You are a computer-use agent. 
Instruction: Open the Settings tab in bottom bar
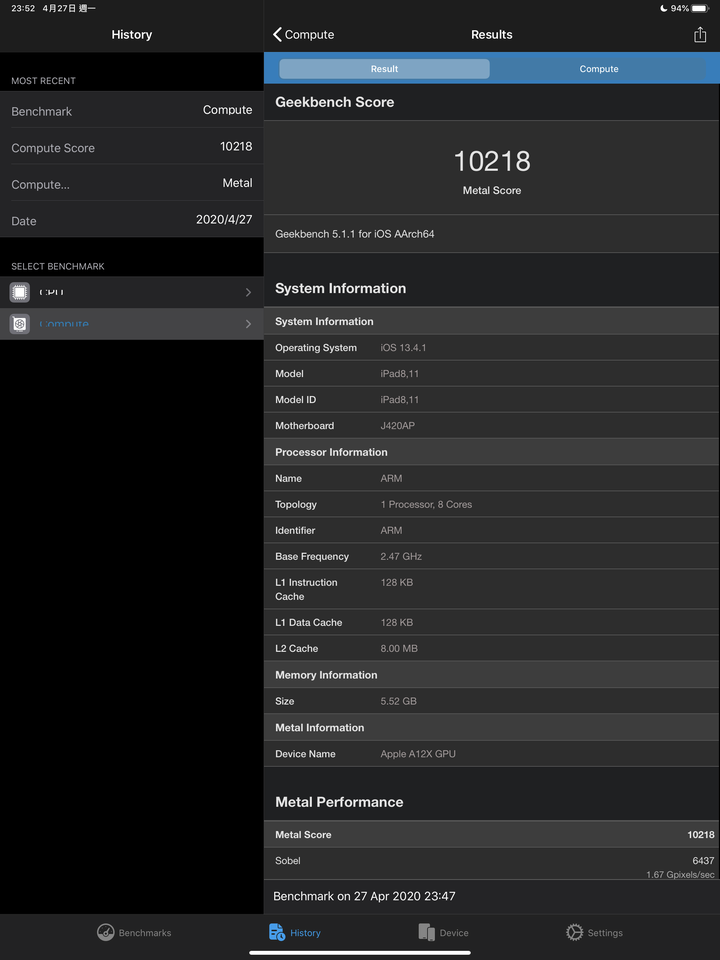click(x=594, y=932)
